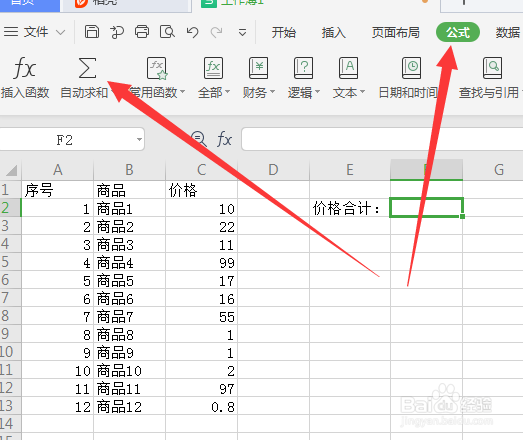
Task: Click the 自动求和 label button
Action: tap(84, 92)
